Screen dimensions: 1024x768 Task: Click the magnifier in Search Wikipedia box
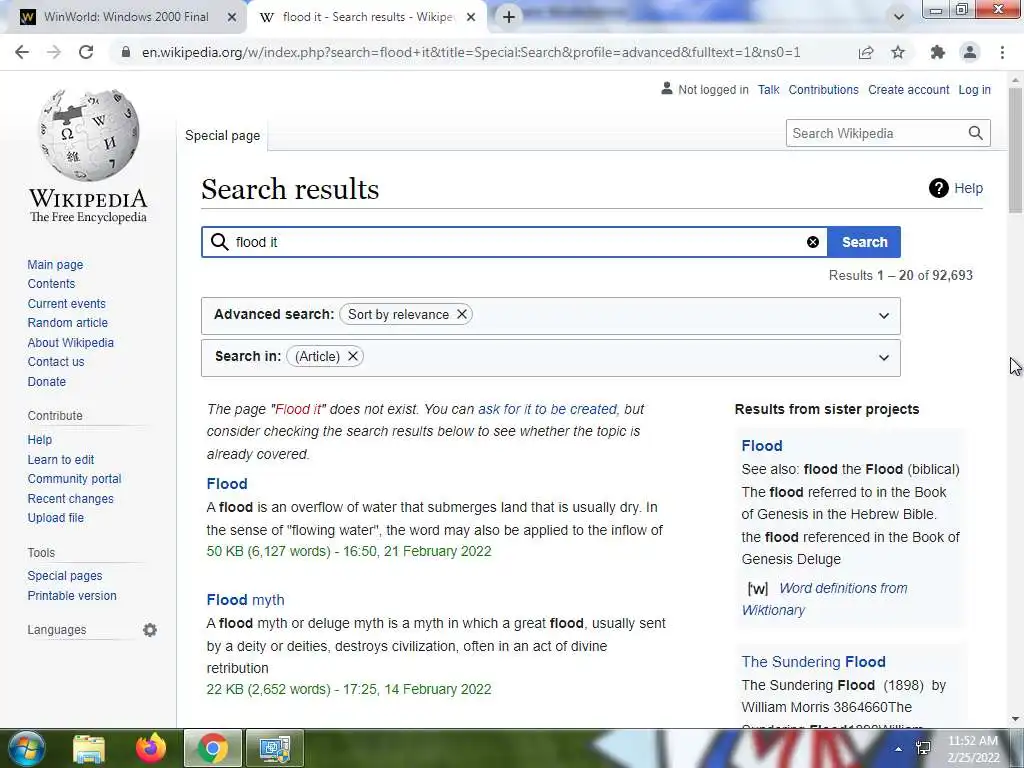(x=976, y=133)
